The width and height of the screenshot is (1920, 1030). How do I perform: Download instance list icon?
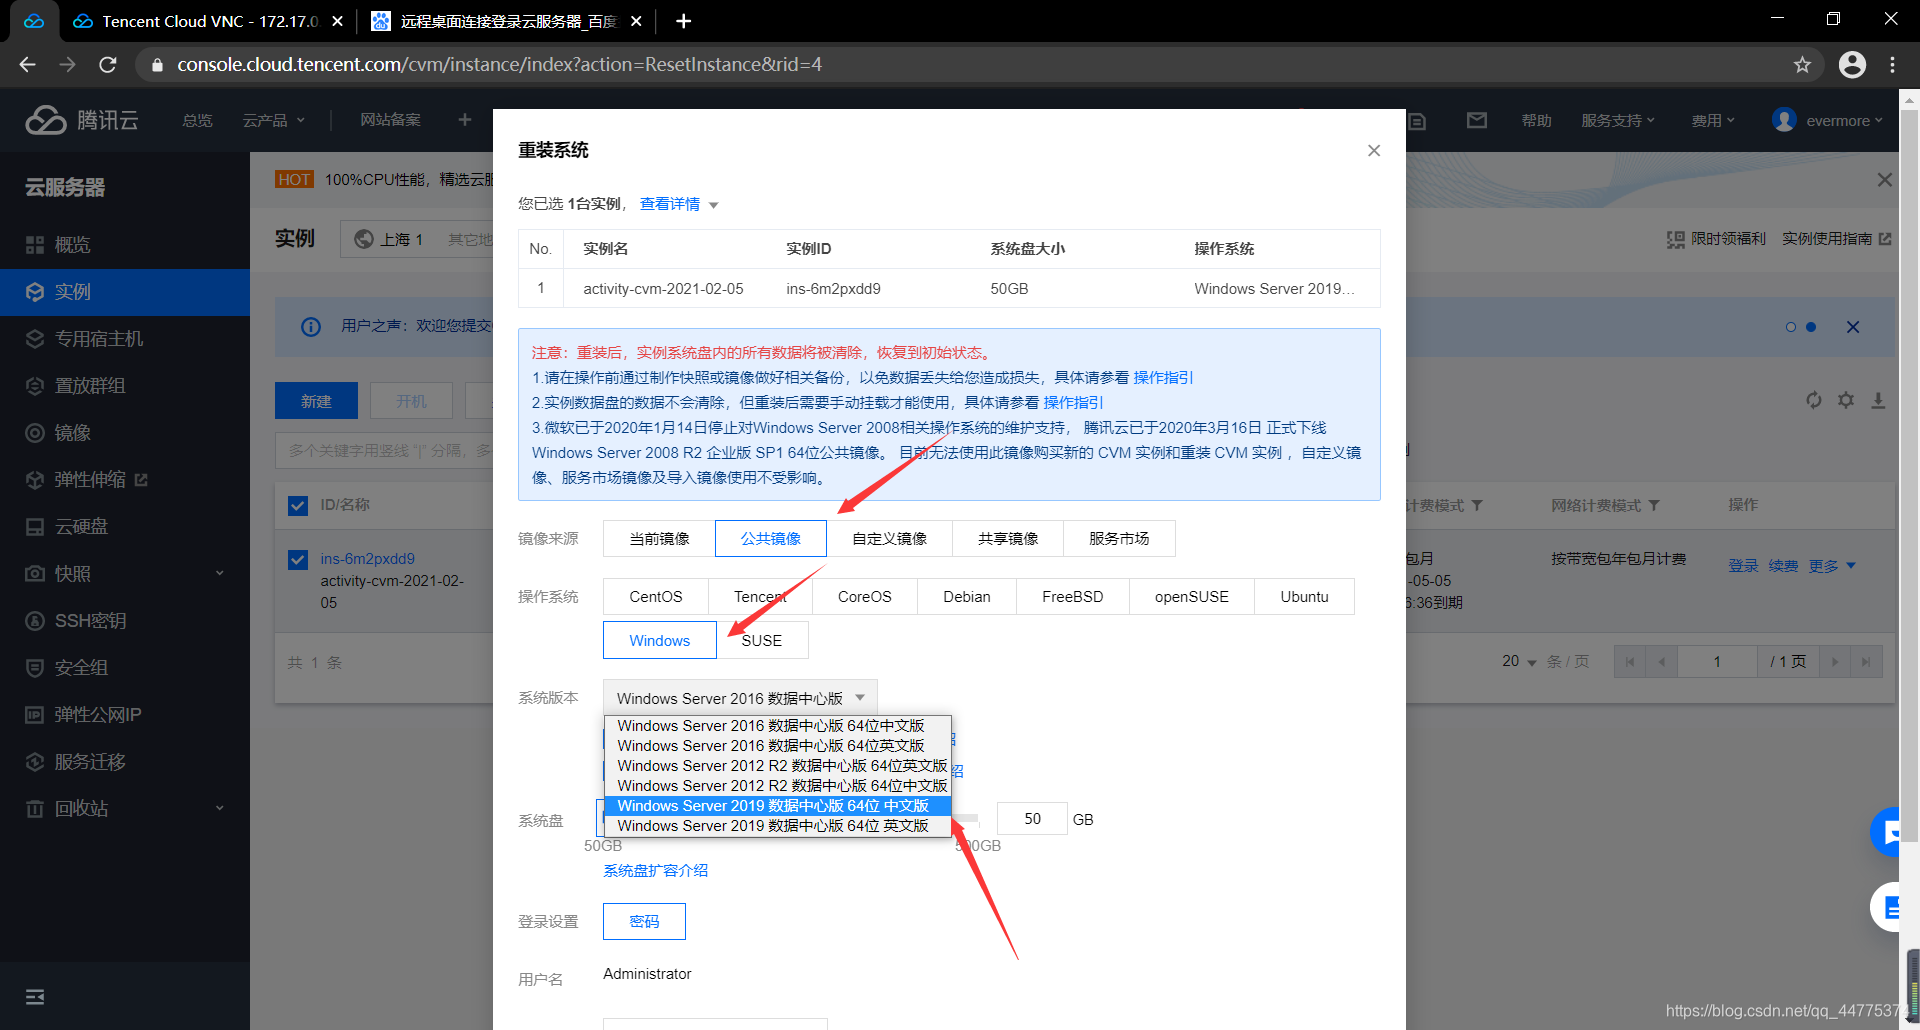[x=1878, y=400]
